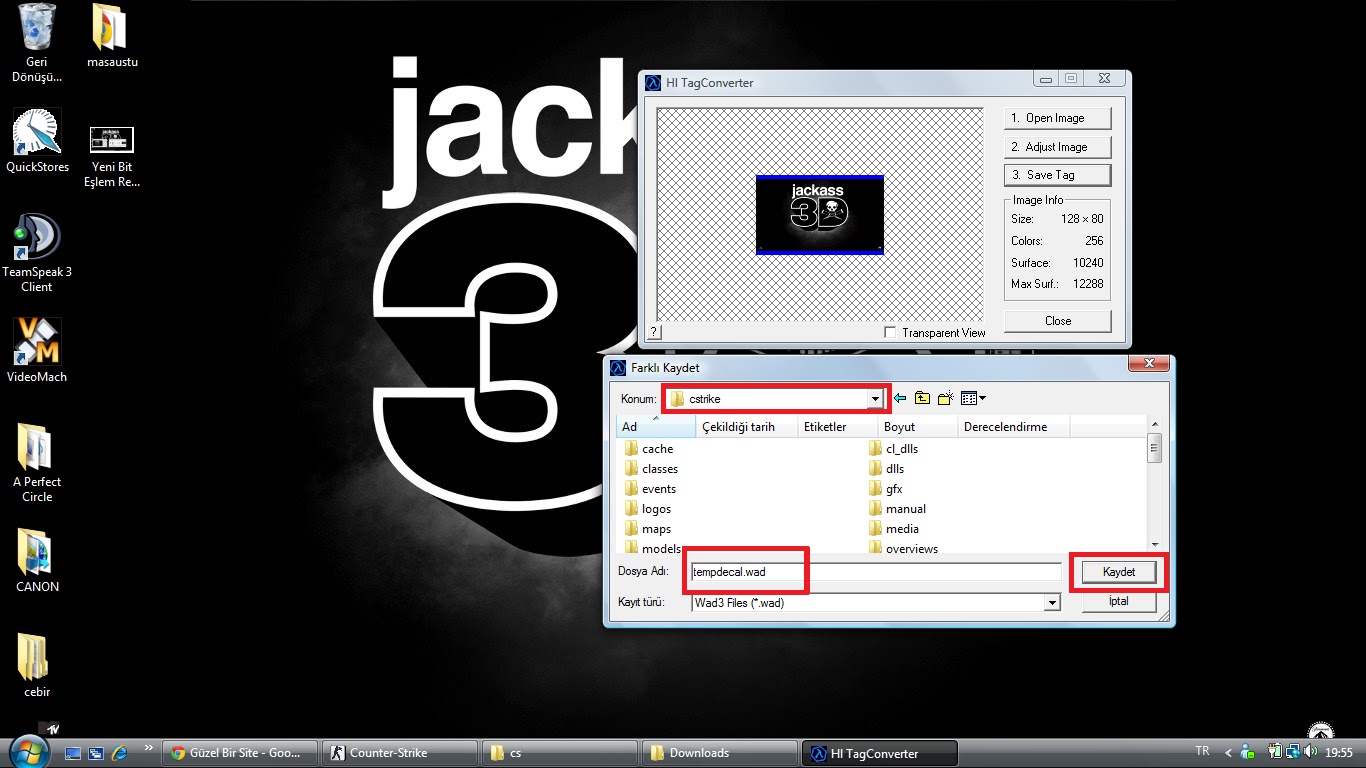
Task: Click Internet Explorer quick launch icon
Action: pyautogui.click(x=119, y=753)
